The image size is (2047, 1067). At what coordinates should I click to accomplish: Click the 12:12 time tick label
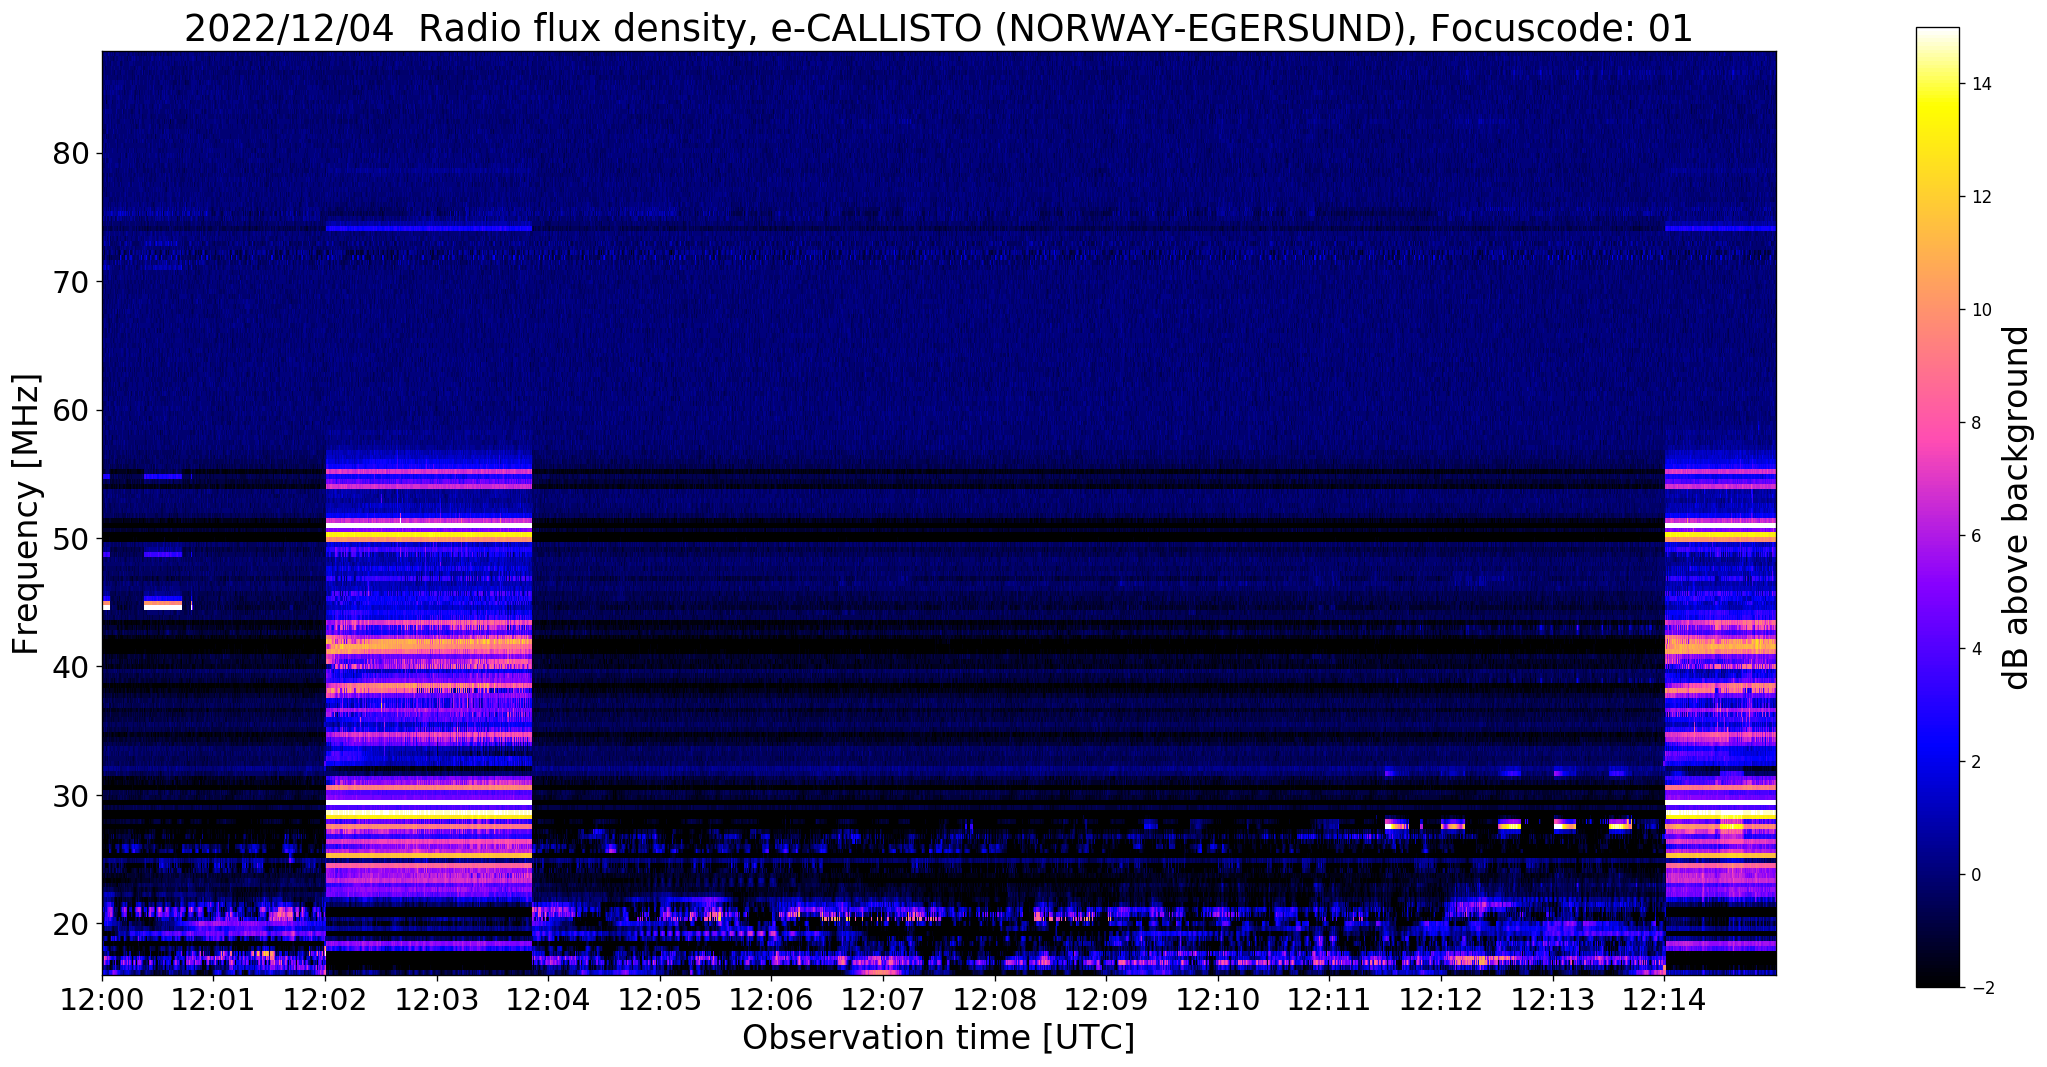[x=1441, y=999]
